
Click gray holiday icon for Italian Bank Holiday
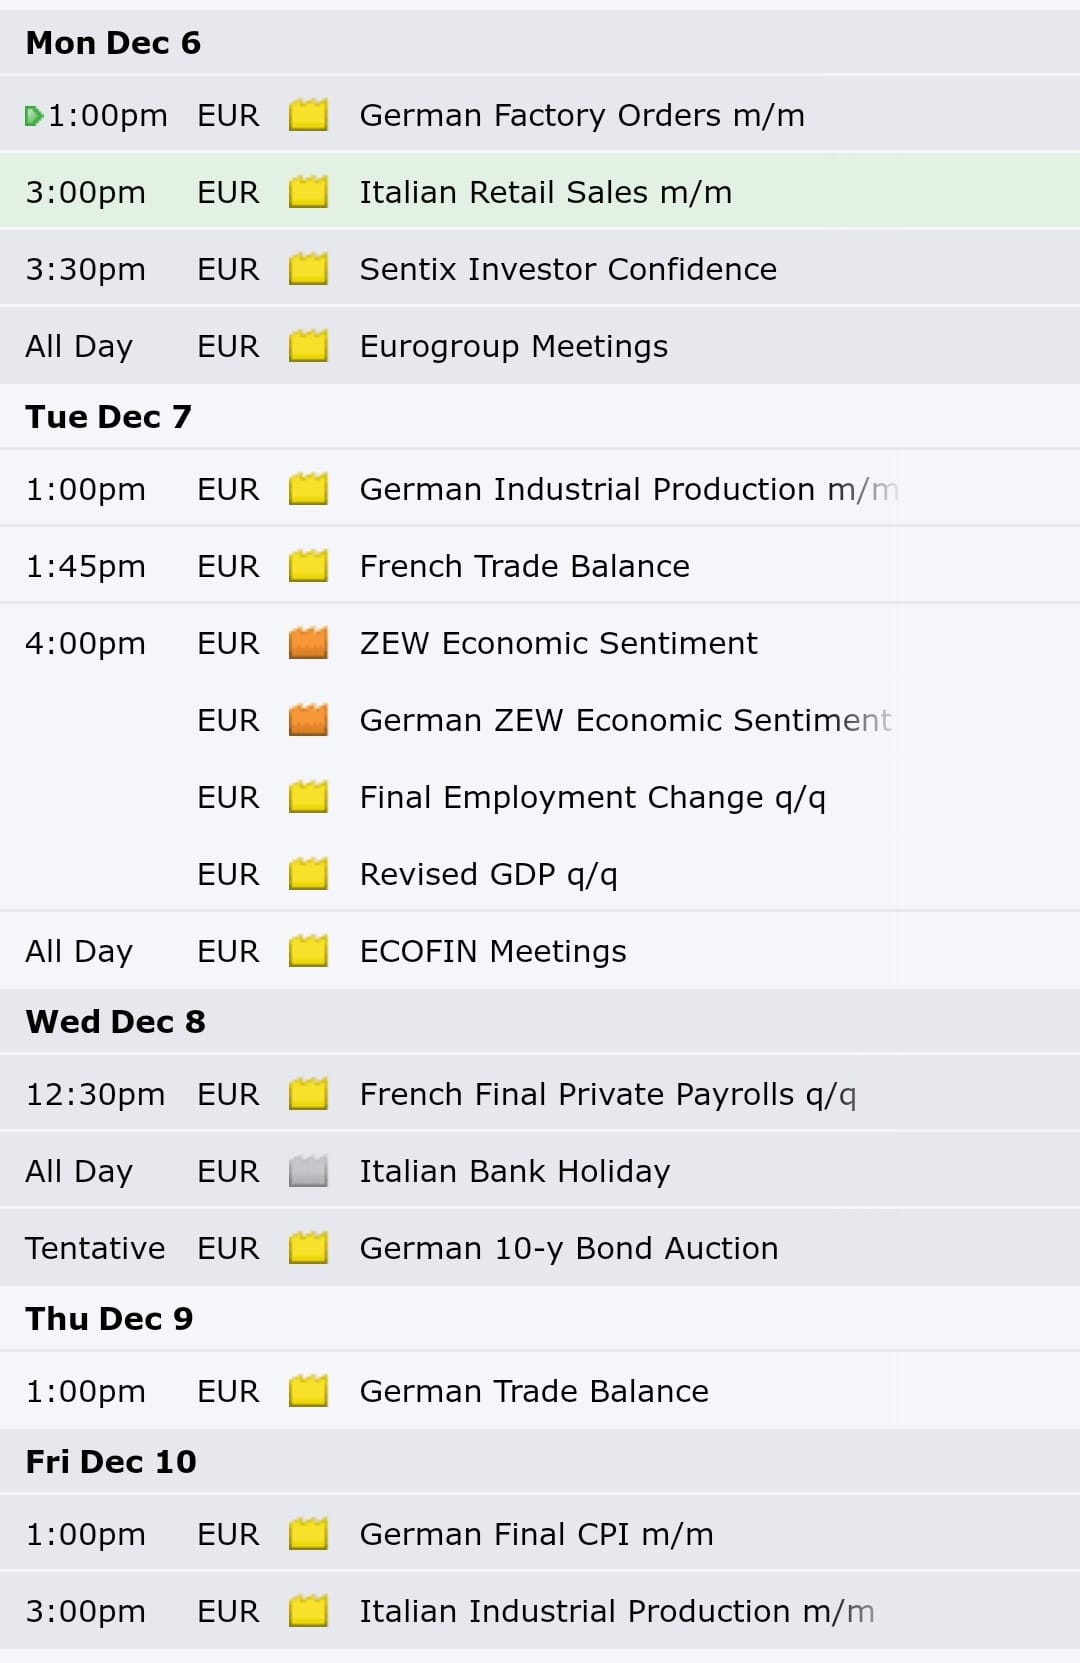point(308,1171)
